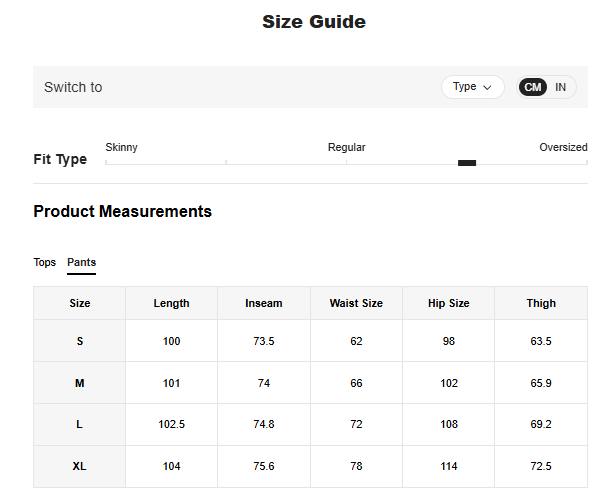The height and width of the screenshot is (493, 600).
Task: Click the L row waist value 72
Action: click(x=356, y=424)
